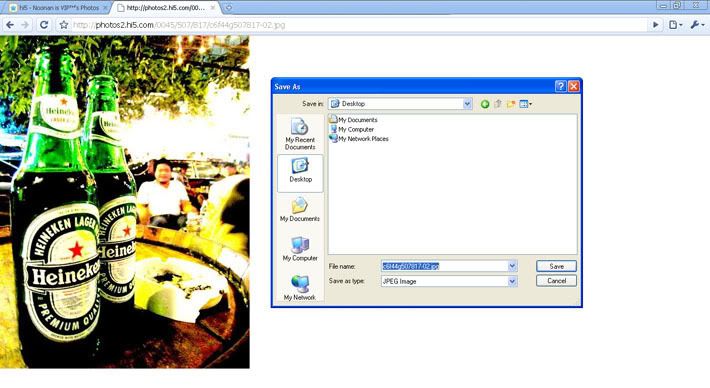Close the Save As dialog
Viewport: 710px width, 388px height.
tap(574, 86)
